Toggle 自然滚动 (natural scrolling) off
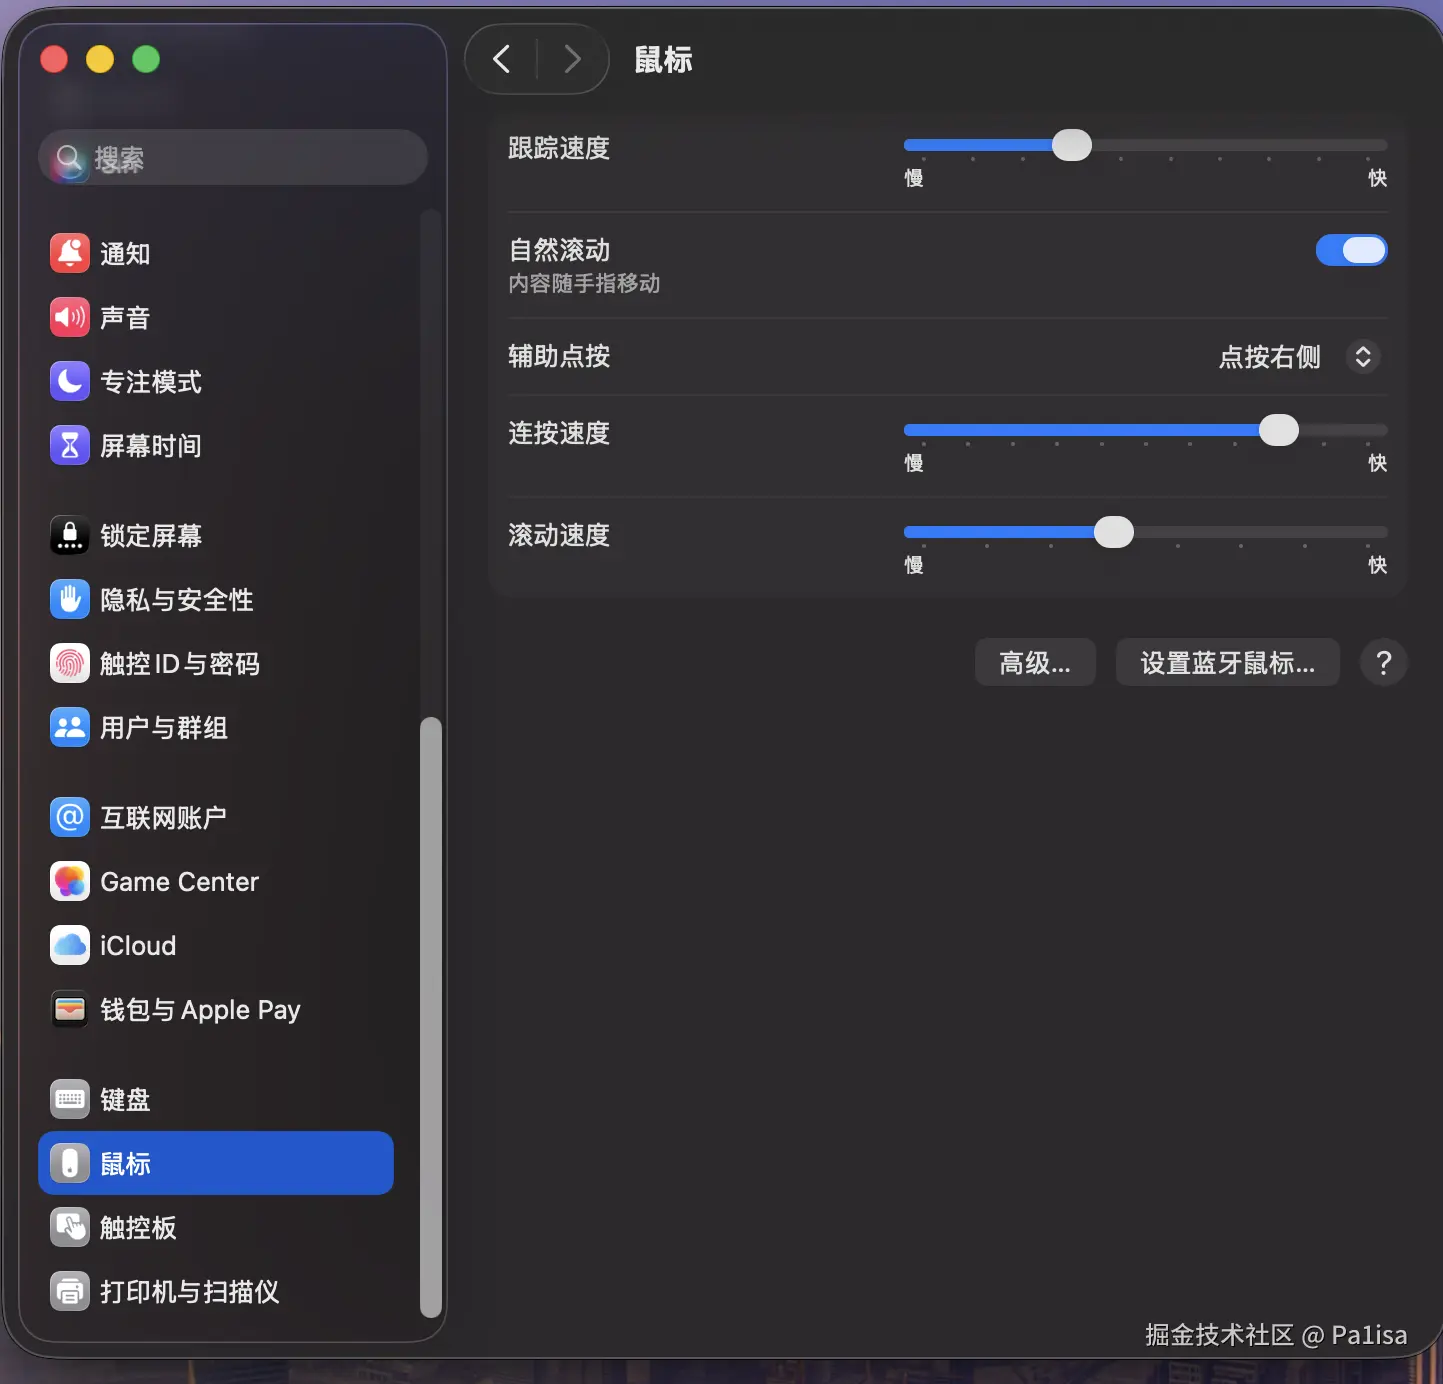Viewport: 1443px width, 1384px height. pos(1352,250)
